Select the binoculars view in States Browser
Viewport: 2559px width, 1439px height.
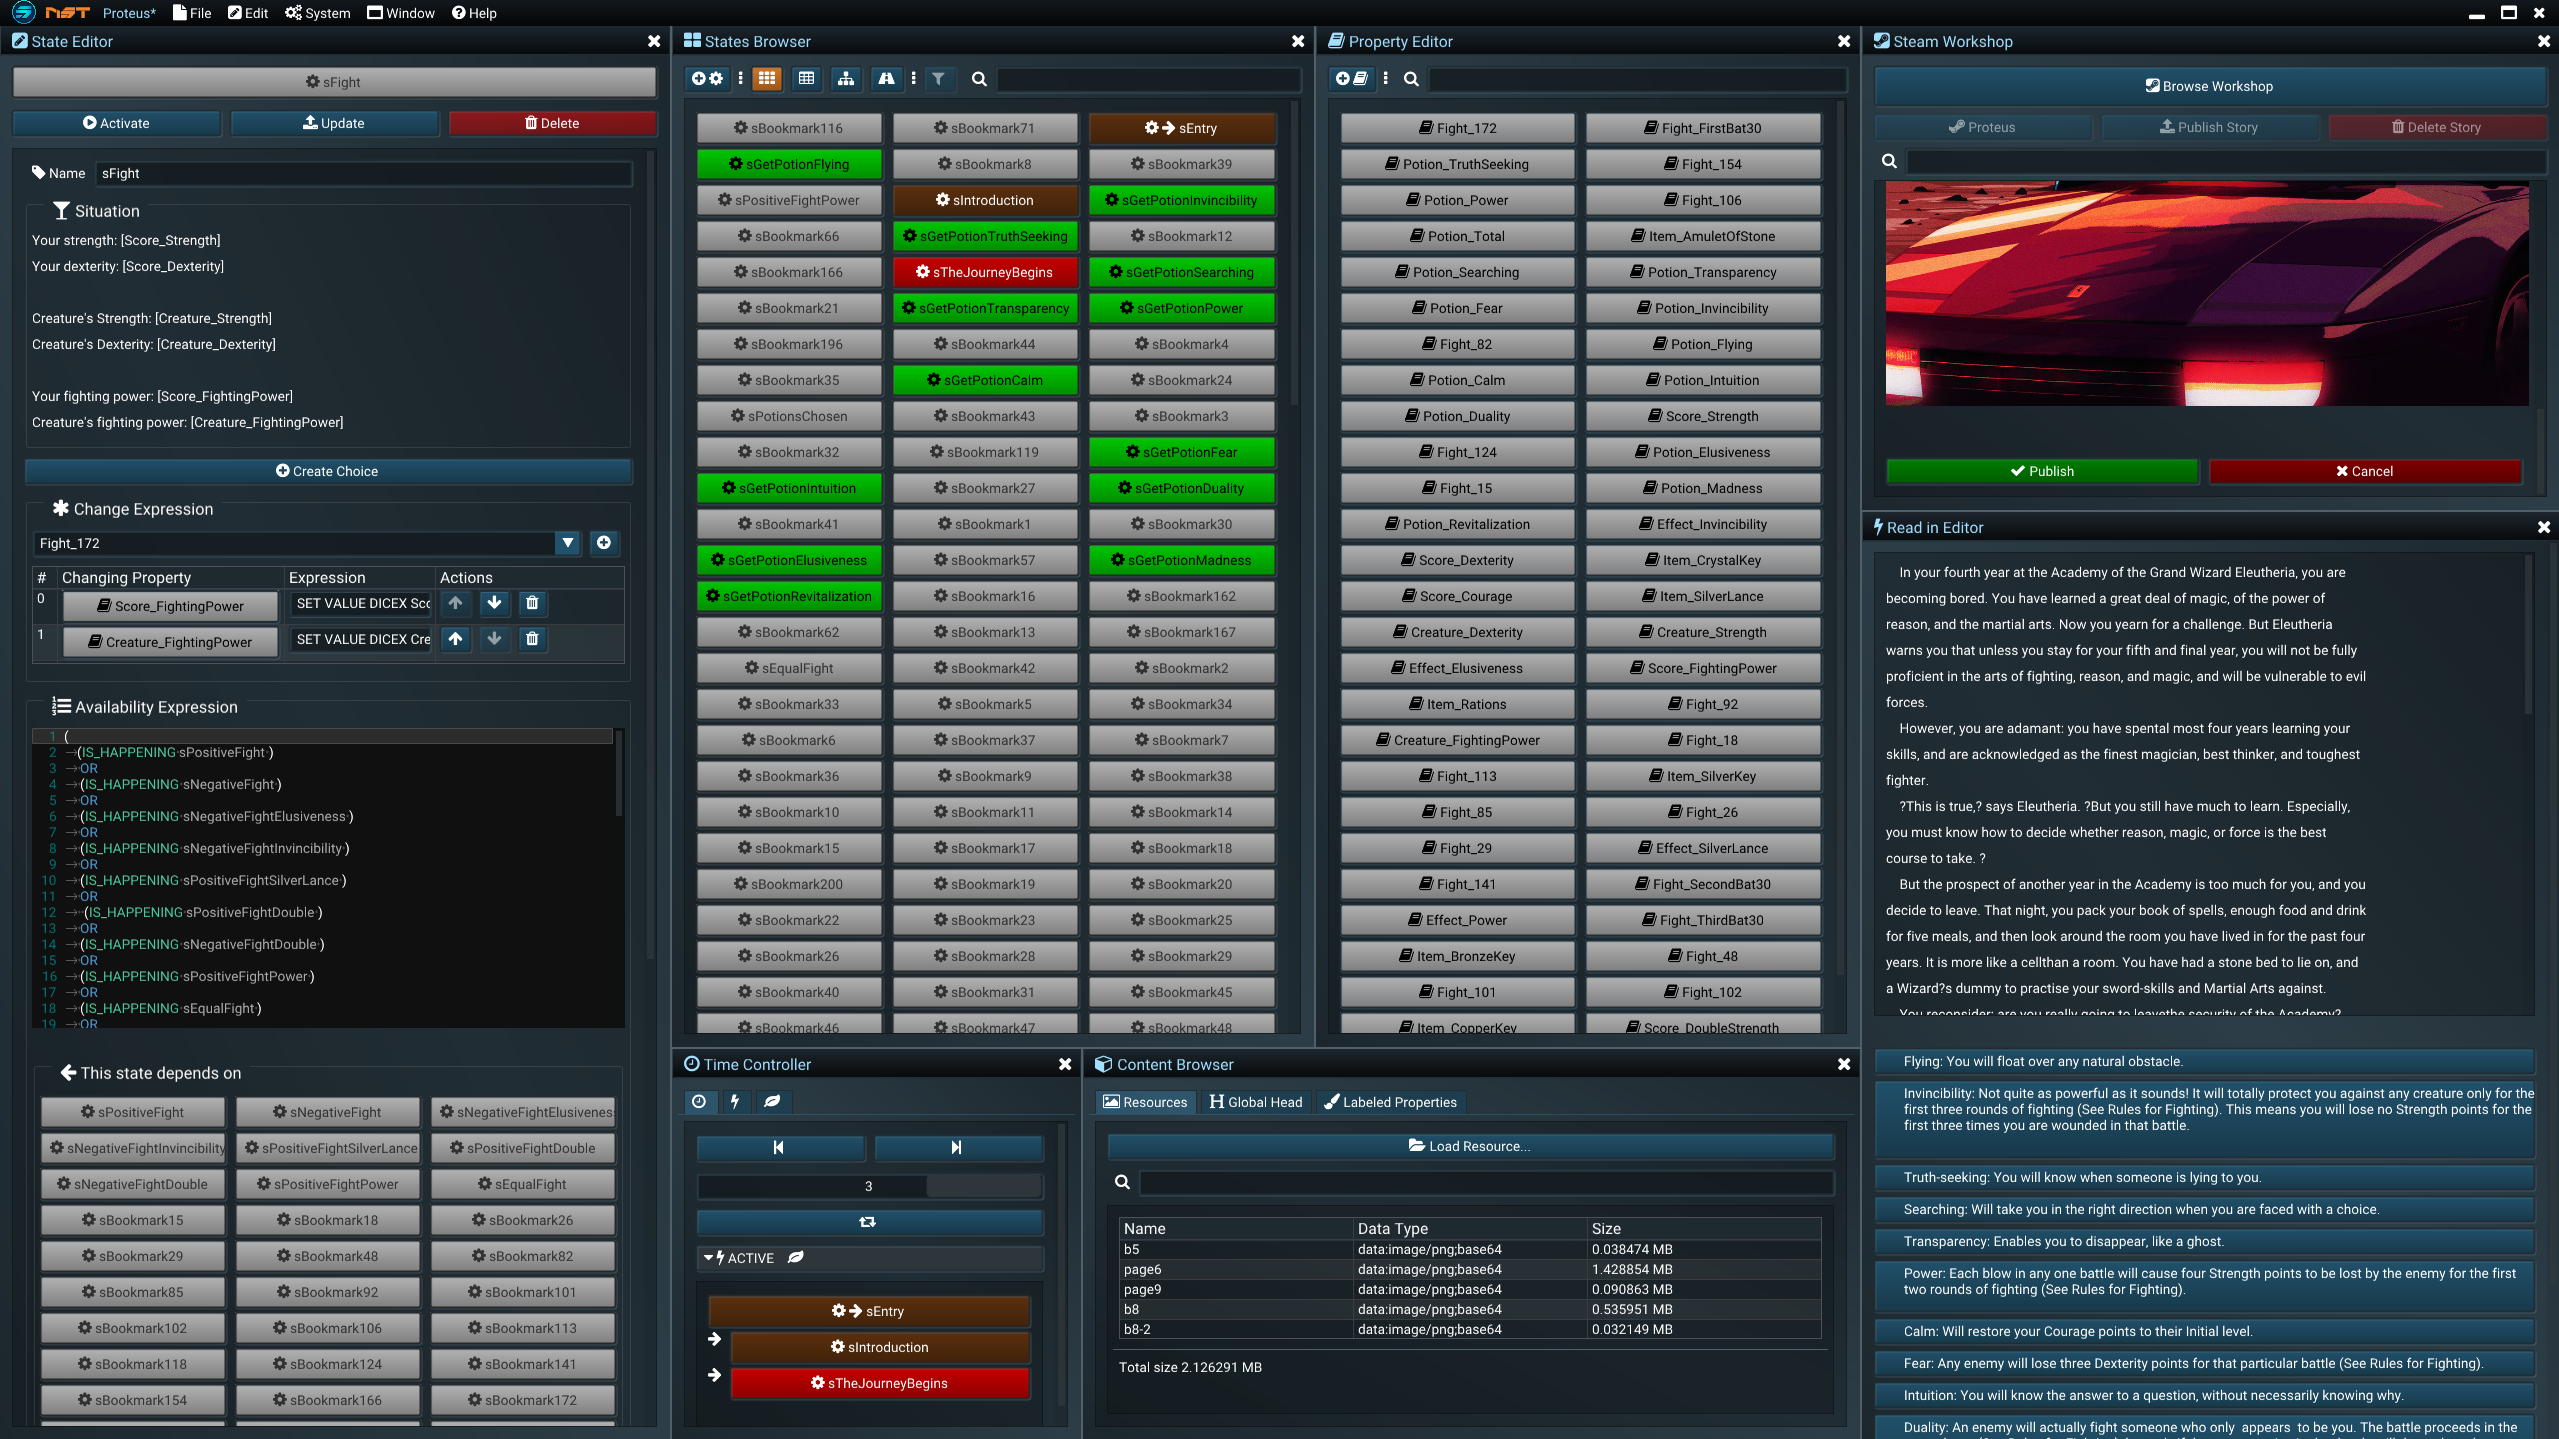coord(887,79)
